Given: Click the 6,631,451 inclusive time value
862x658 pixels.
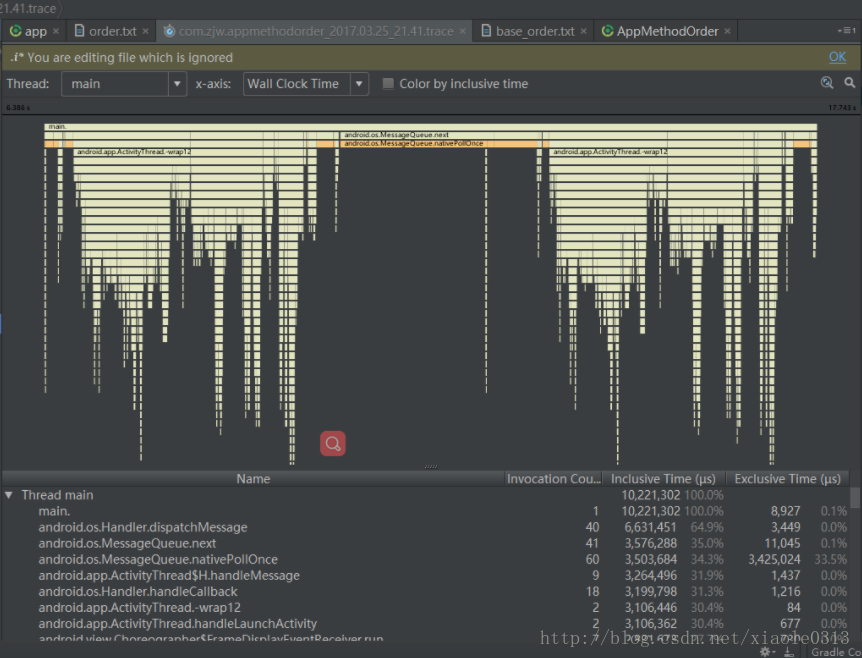Looking at the screenshot, I should (650, 527).
